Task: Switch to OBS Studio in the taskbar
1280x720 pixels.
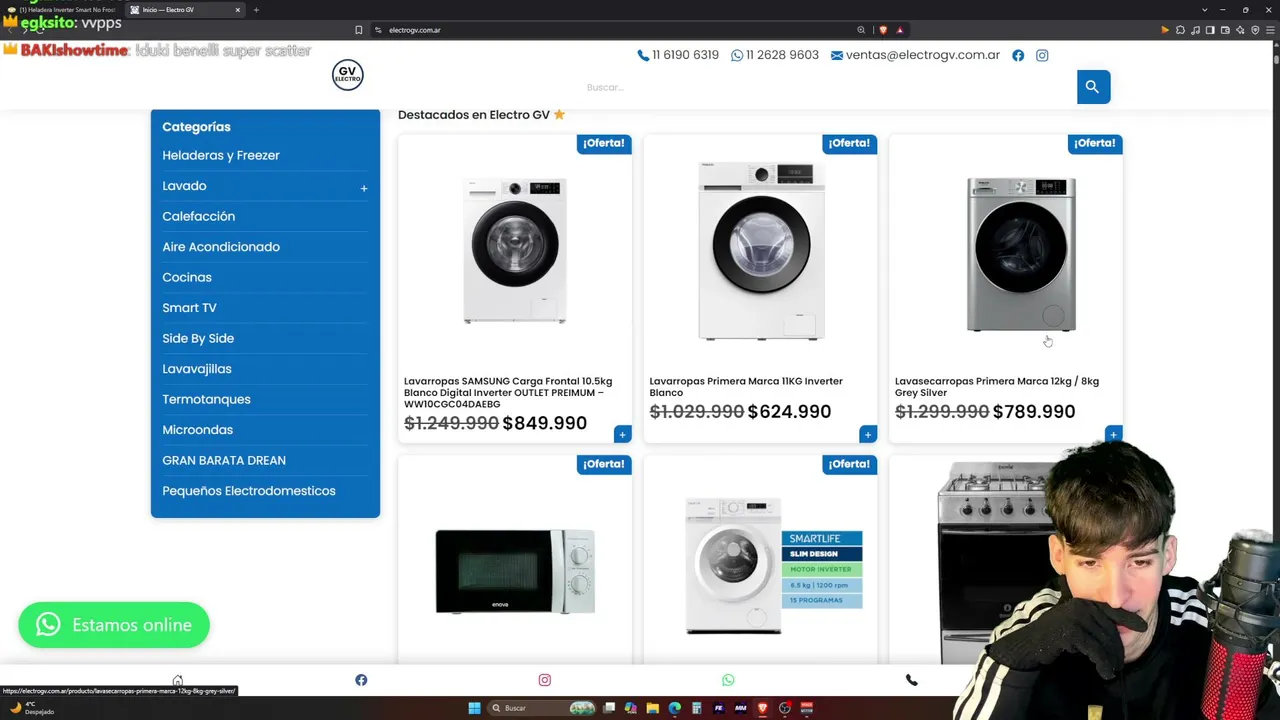Action: pyautogui.click(x=785, y=708)
